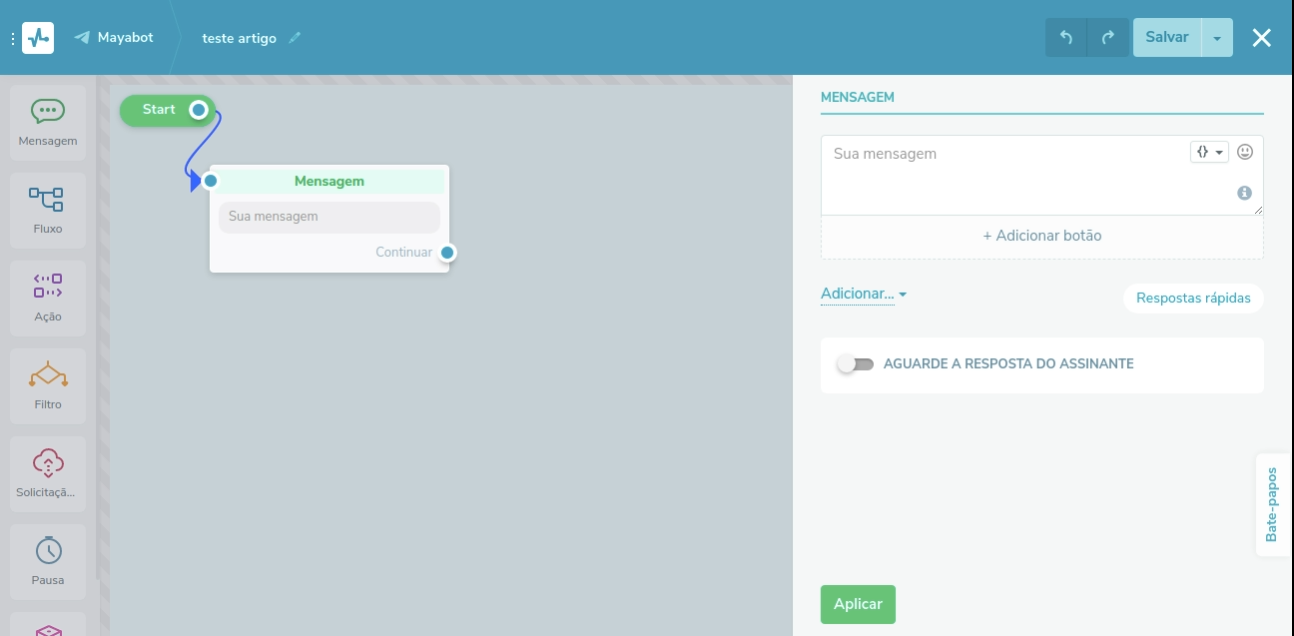Expand the Adicionar... dropdown
The image size is (1294, 636).
(x=864, y=294)
